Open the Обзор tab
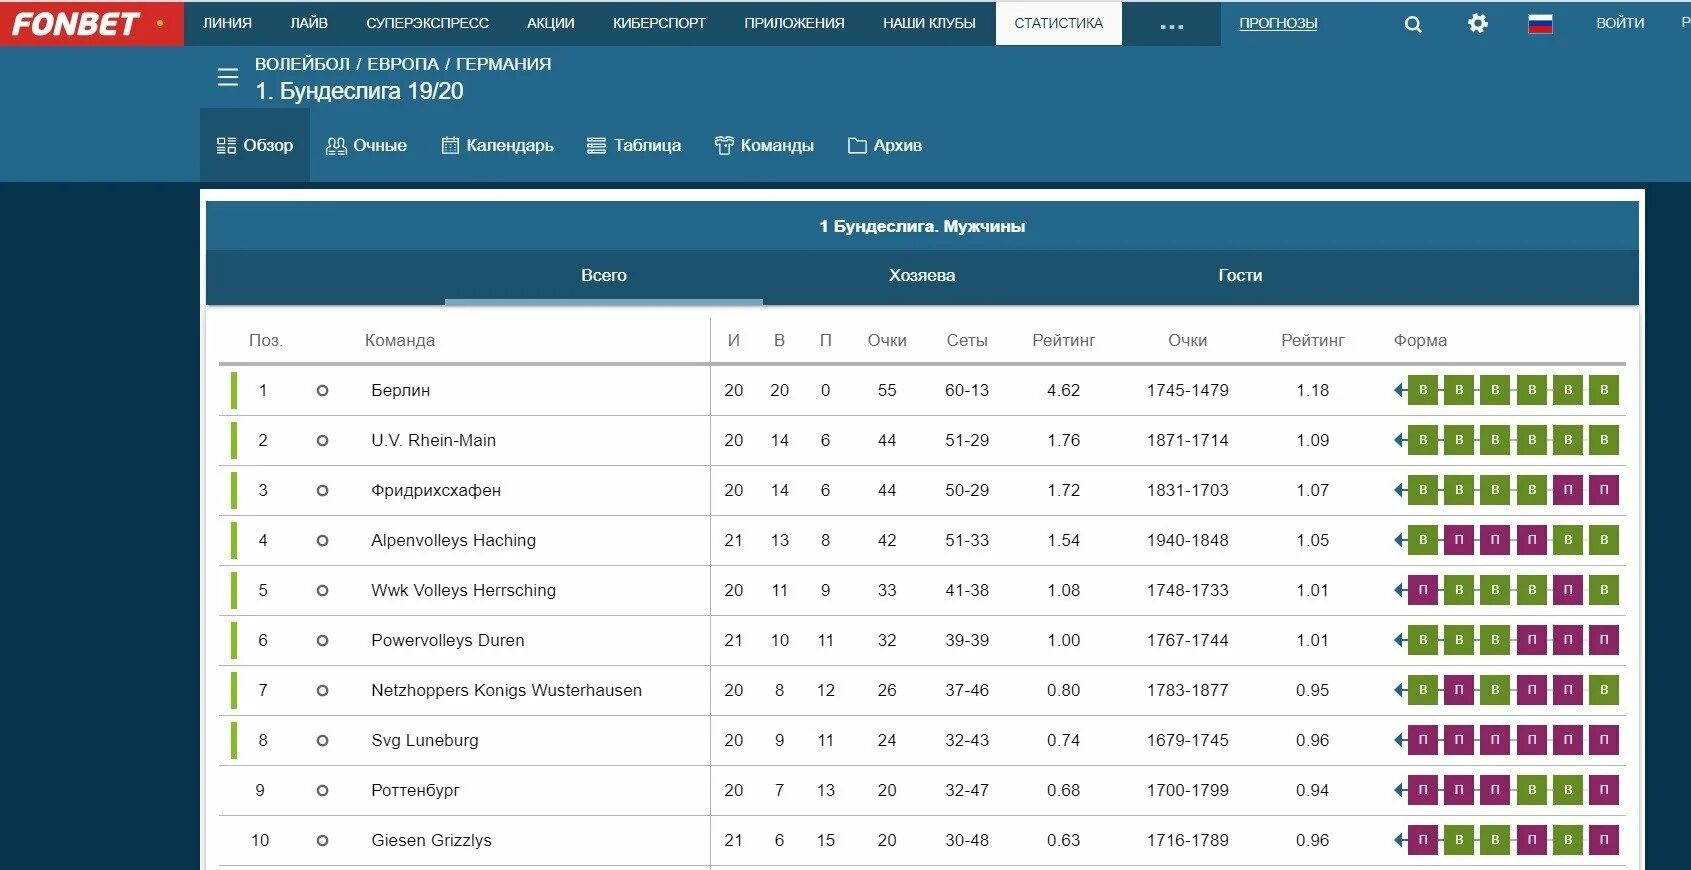Screen dimensions: 1691x870 click(x=255, y=145)
